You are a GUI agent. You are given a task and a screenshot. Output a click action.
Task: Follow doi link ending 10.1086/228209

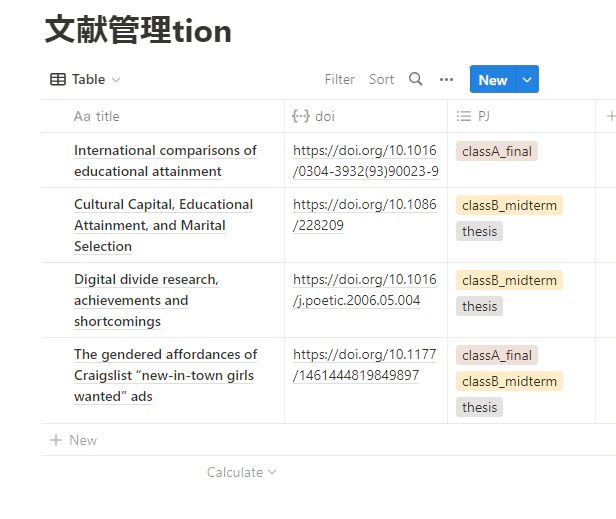coord(365,215)
